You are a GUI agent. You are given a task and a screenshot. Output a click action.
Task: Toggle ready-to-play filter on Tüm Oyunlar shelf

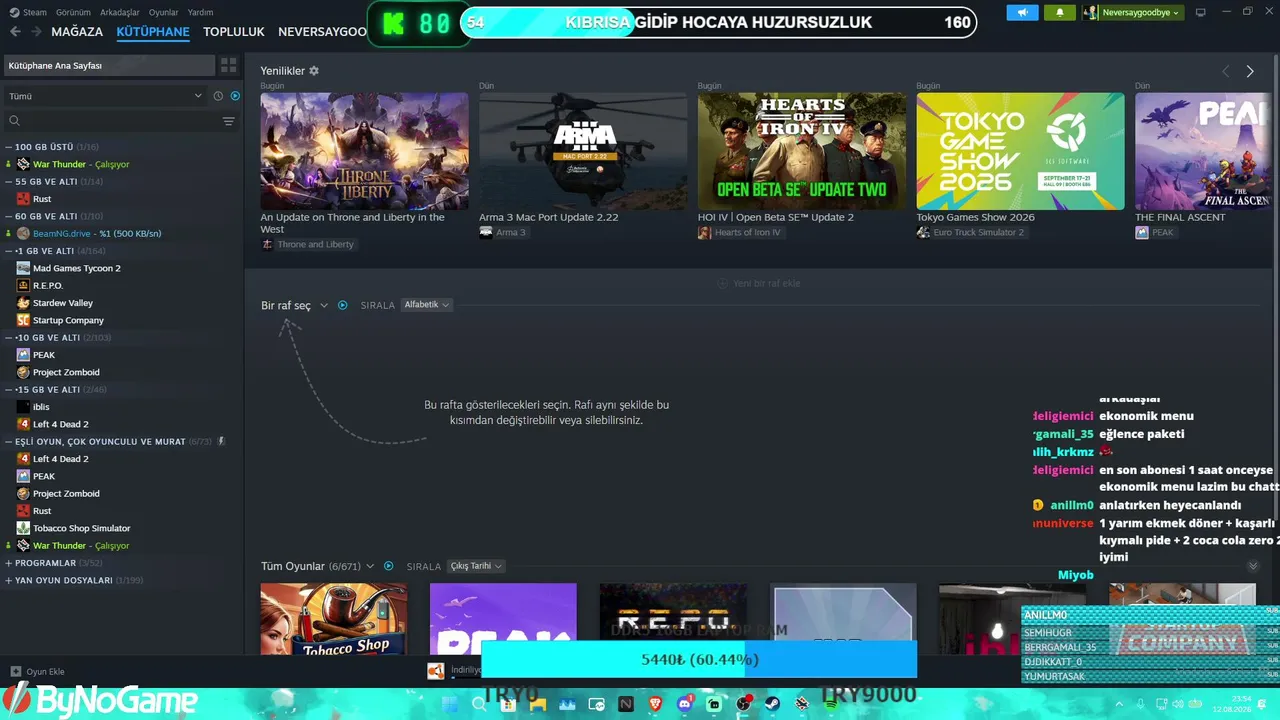pyautogui.click(x=389, y=566)
